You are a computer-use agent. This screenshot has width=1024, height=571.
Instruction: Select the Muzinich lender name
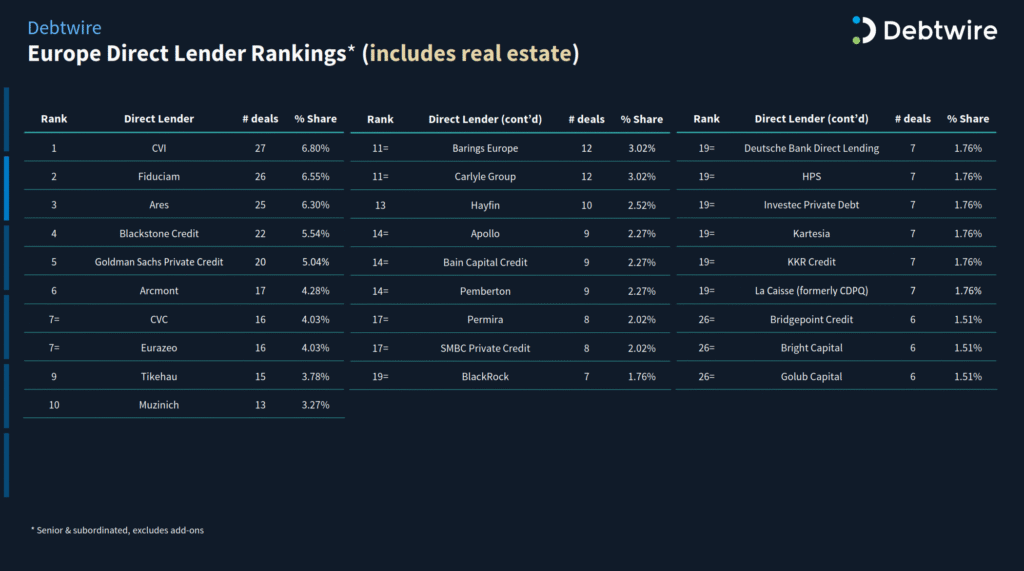click(x=159, y=405)
